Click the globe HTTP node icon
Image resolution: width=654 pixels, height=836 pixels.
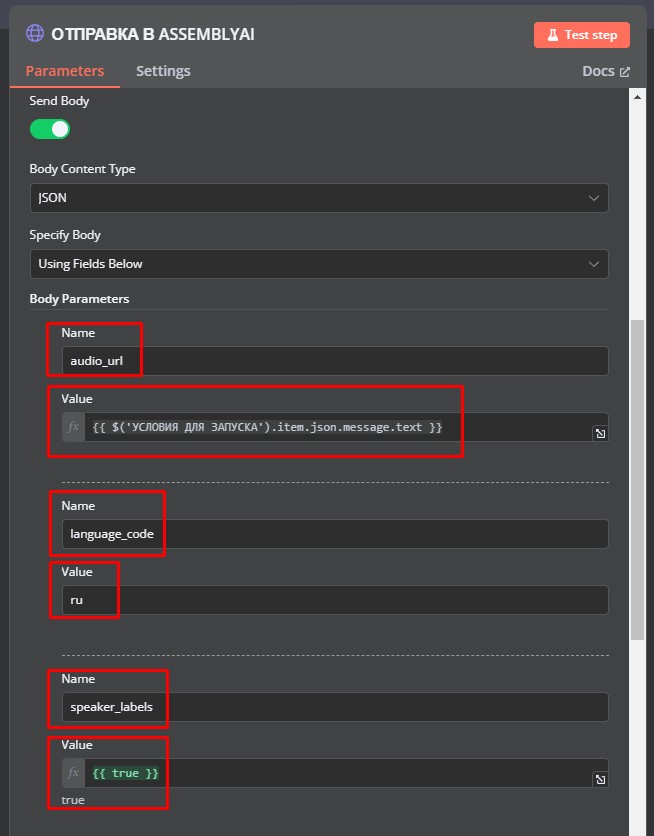pos(35,34)
